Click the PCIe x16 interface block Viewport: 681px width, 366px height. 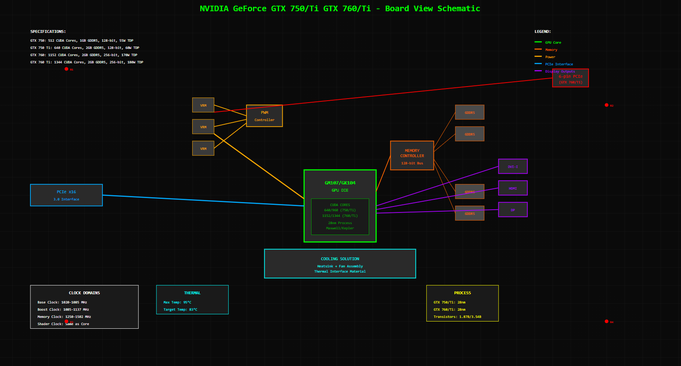coord(66,195)
